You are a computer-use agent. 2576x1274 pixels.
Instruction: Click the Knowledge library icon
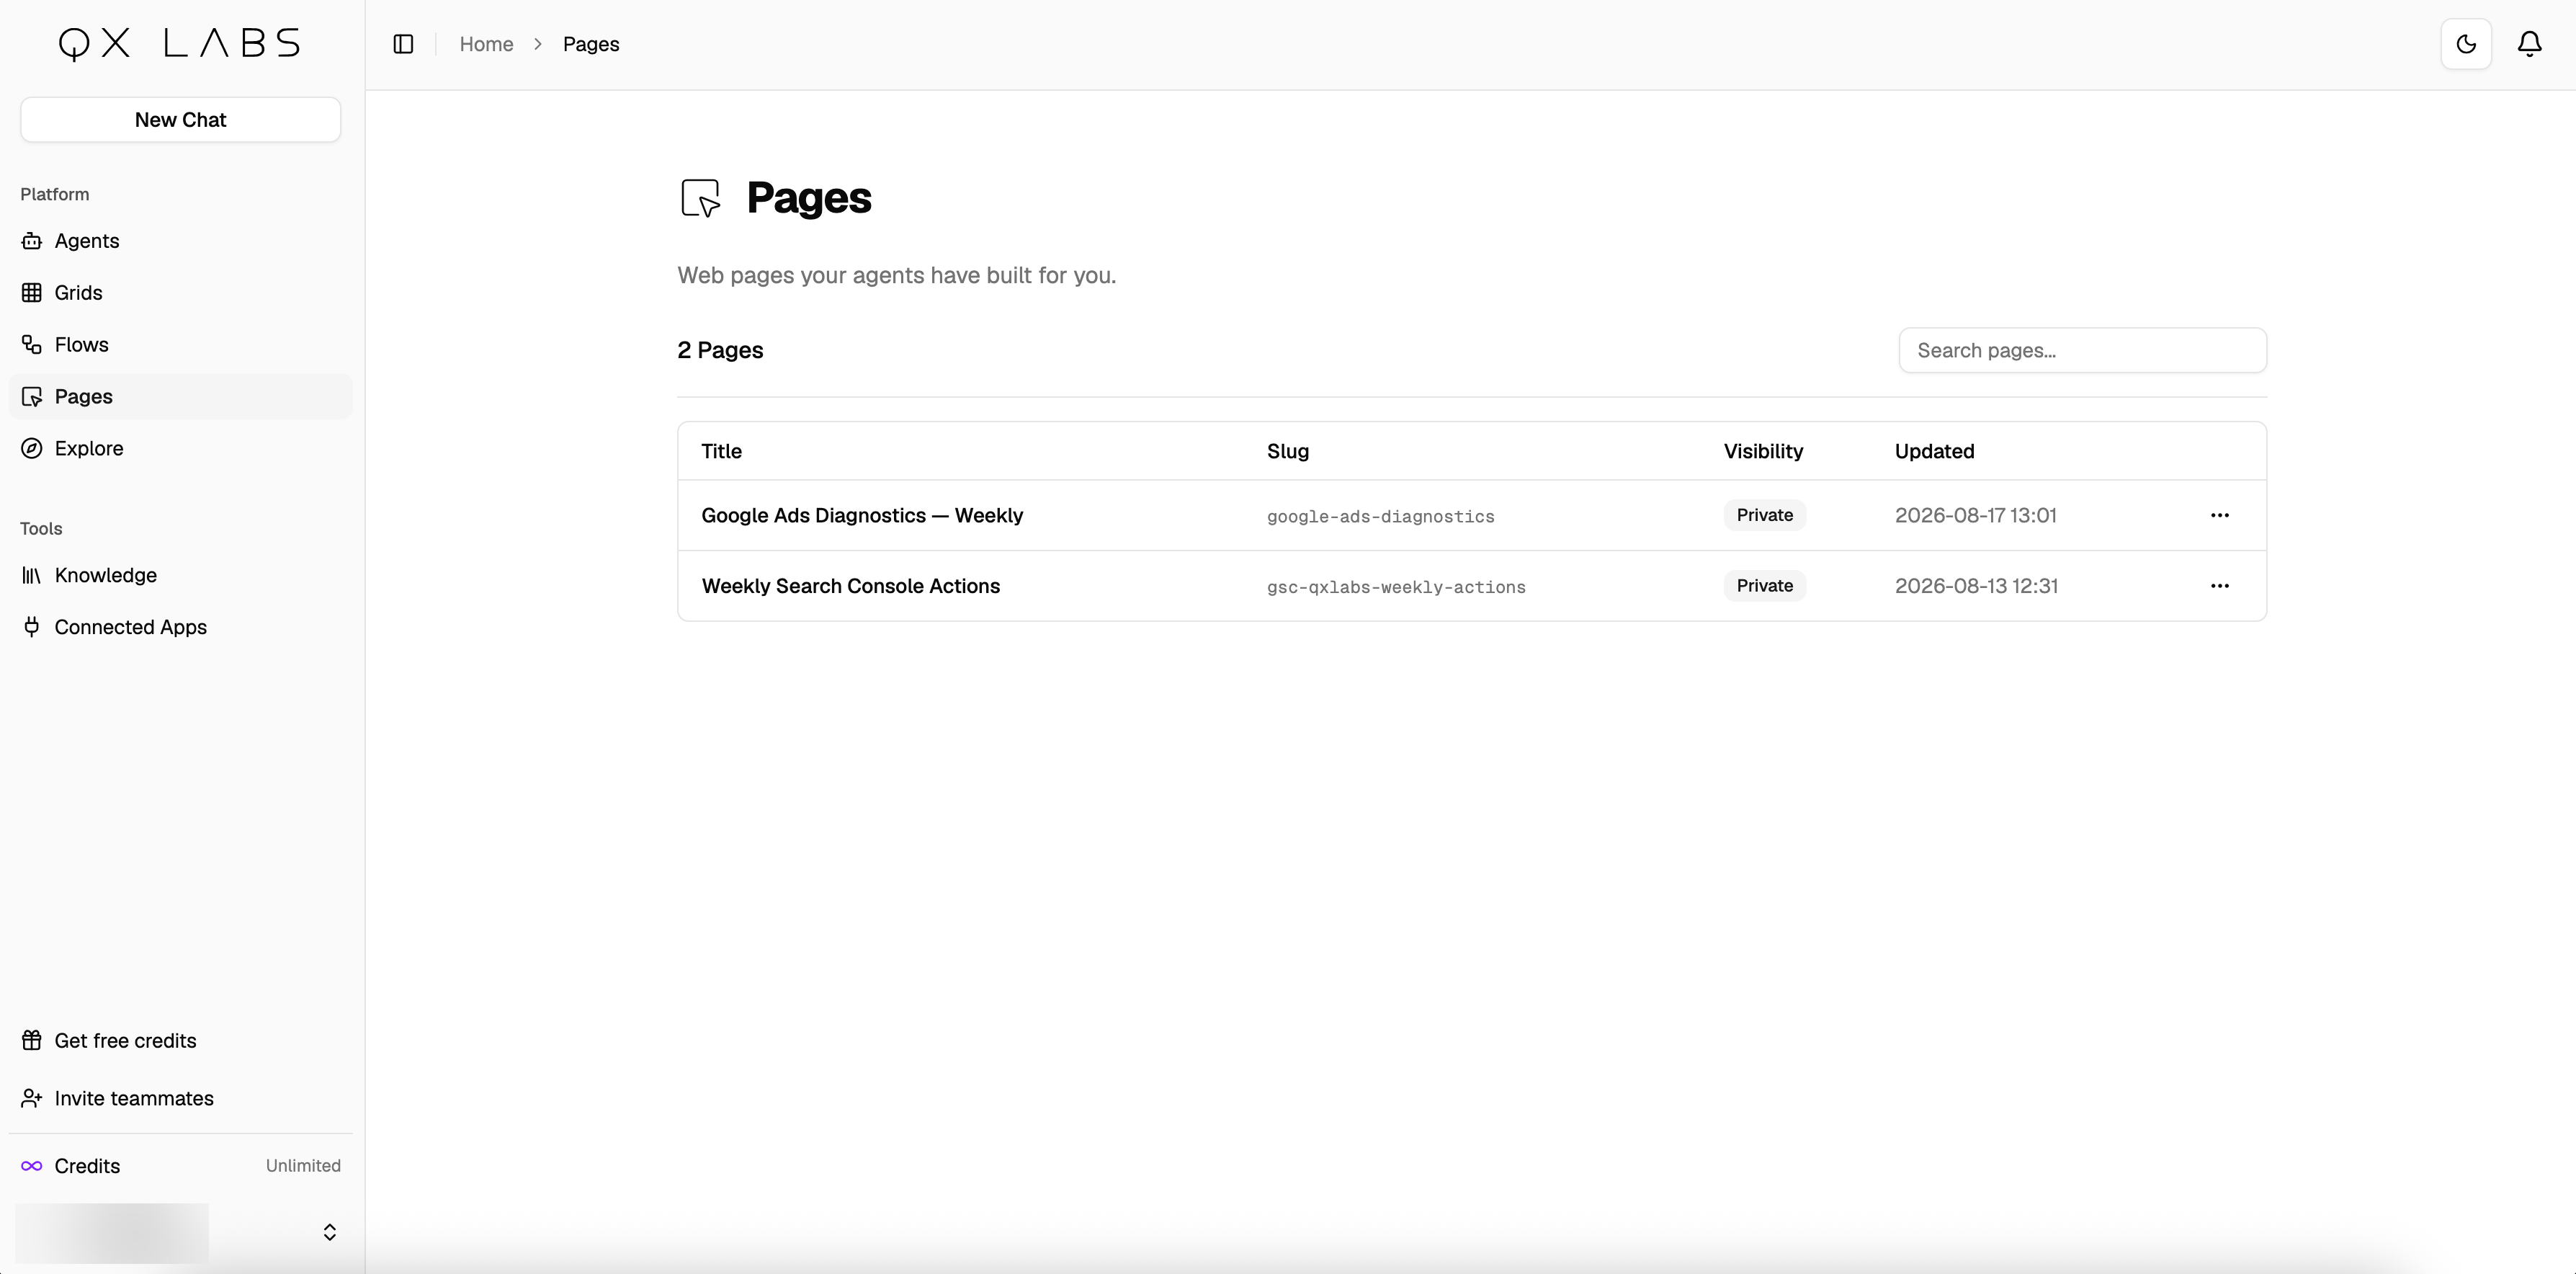[x=32, y=575]
